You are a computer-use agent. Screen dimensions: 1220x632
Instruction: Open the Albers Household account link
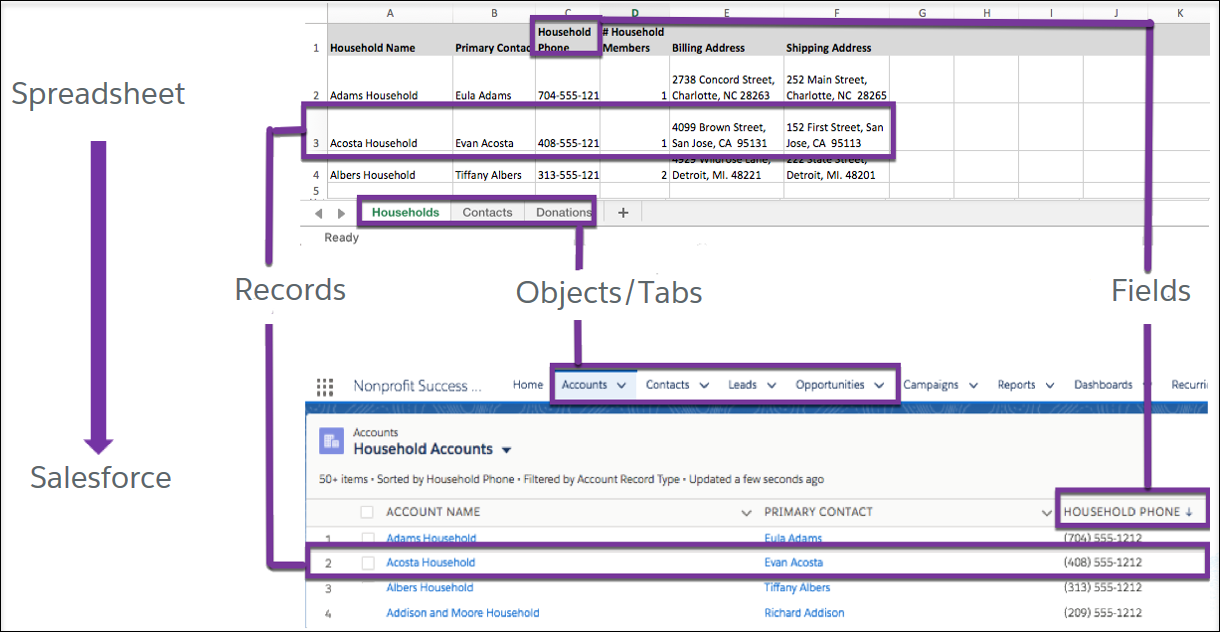[x=429, y=588]
